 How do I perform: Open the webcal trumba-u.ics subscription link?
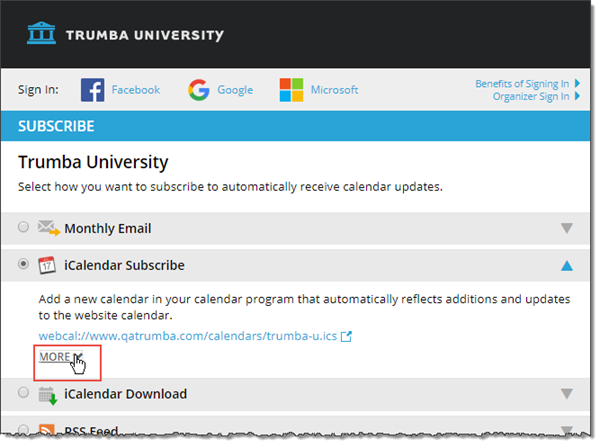[188, 336]
